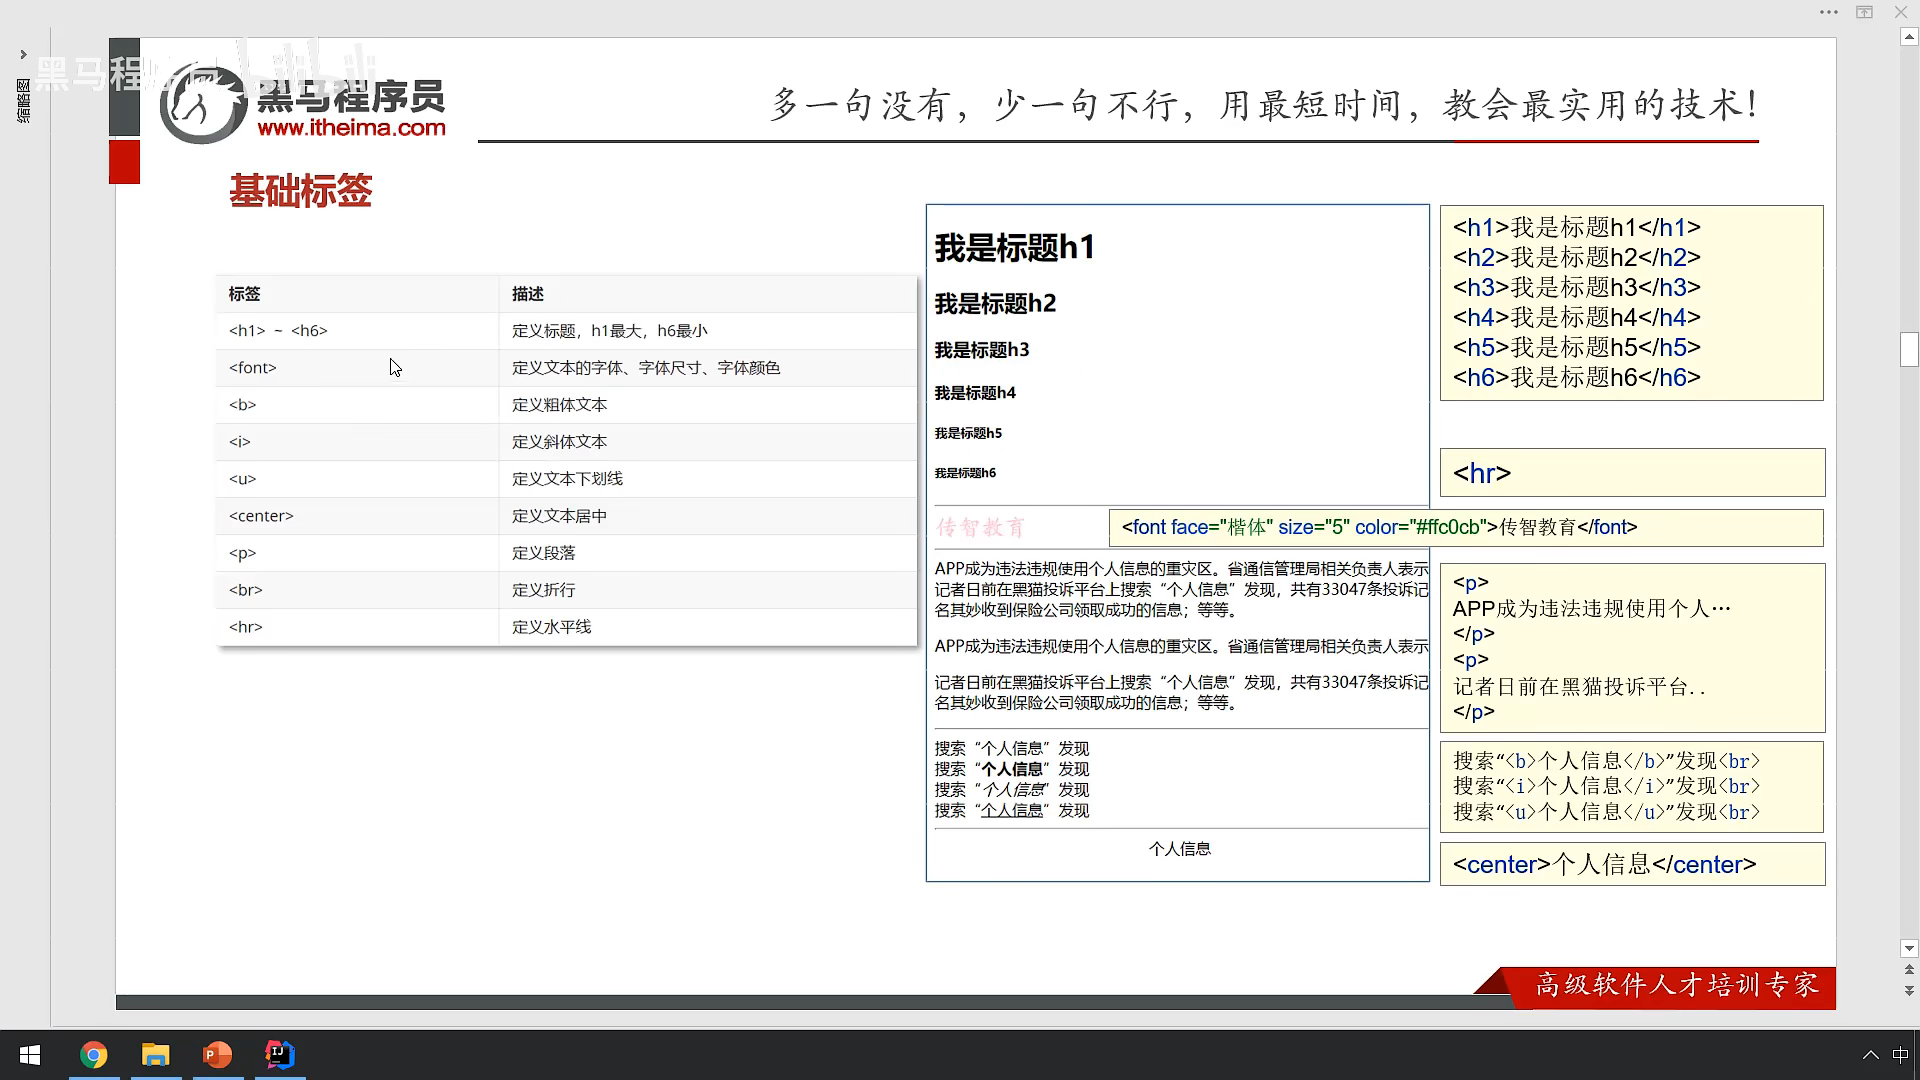
Task: Switch to PowerPoint taskbar icon
Action: tap(218, 1055)
